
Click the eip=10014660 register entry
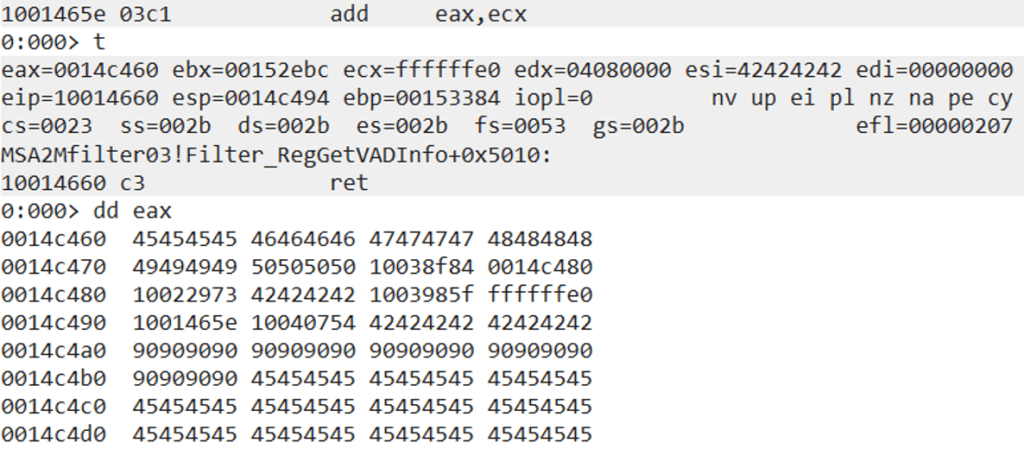(x=65, y=100)
